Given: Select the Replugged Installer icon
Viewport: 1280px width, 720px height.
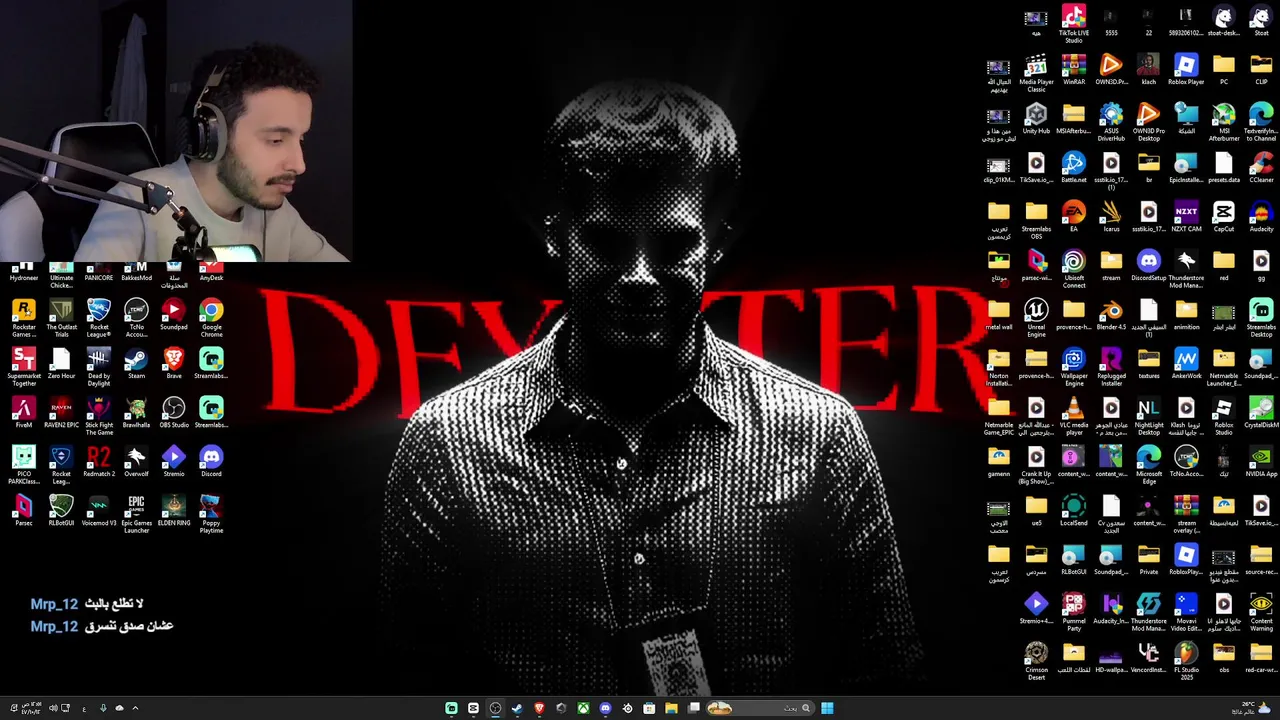Looking at the screenshot, I should click(x=1111, y=367).
